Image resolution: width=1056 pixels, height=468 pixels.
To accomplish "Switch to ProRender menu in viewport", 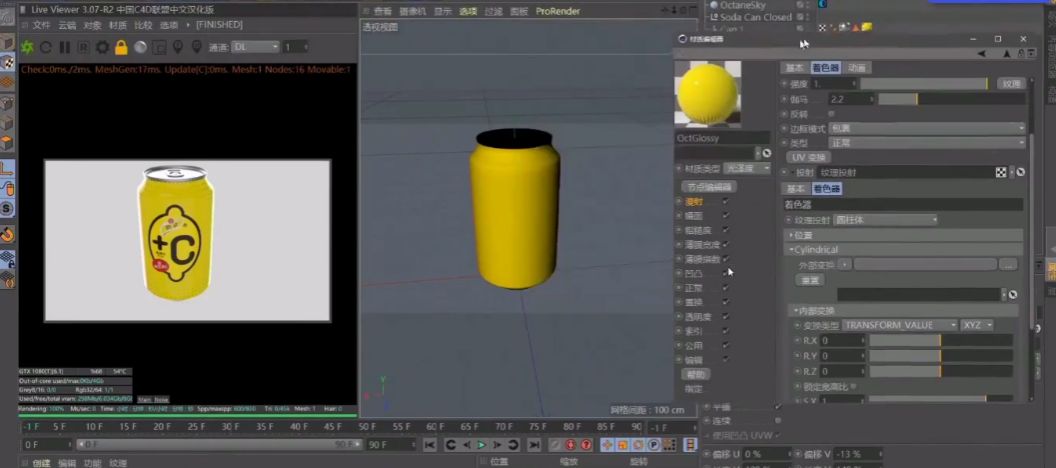I will tap(558, 11).
